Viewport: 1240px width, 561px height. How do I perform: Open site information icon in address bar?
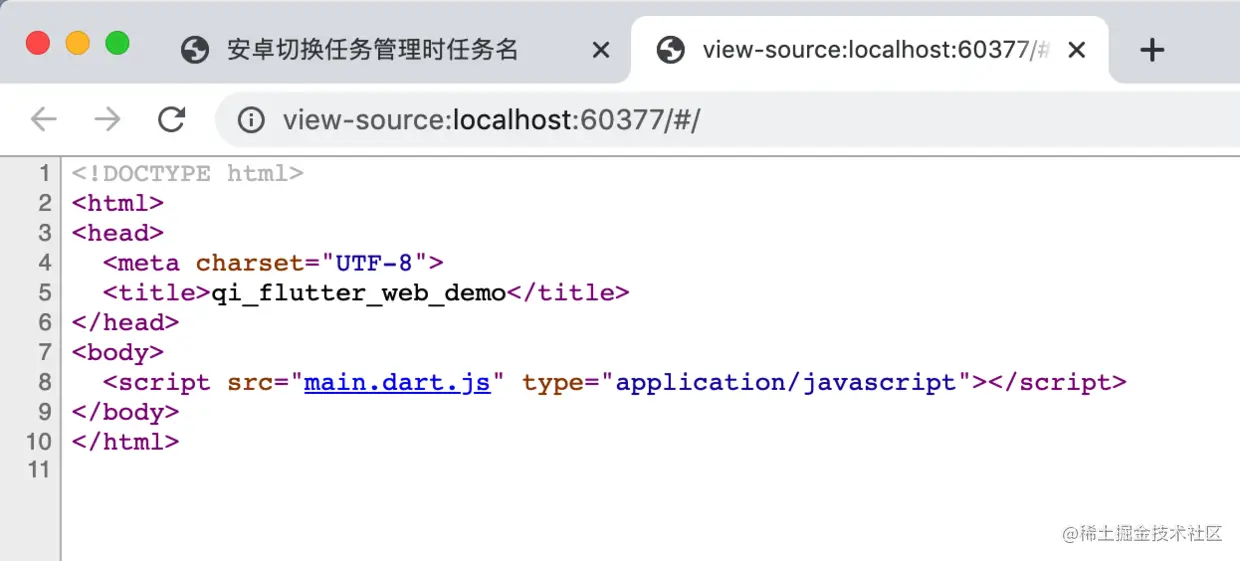[251, 121]
